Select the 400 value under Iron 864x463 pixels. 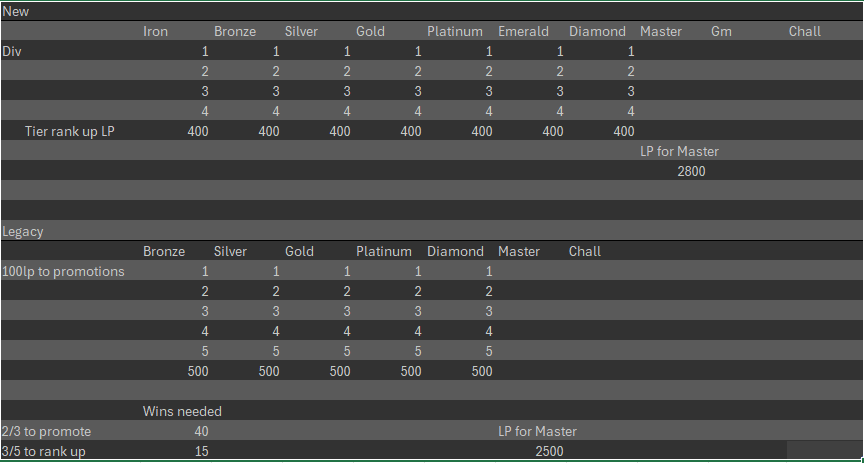[198, 132]
